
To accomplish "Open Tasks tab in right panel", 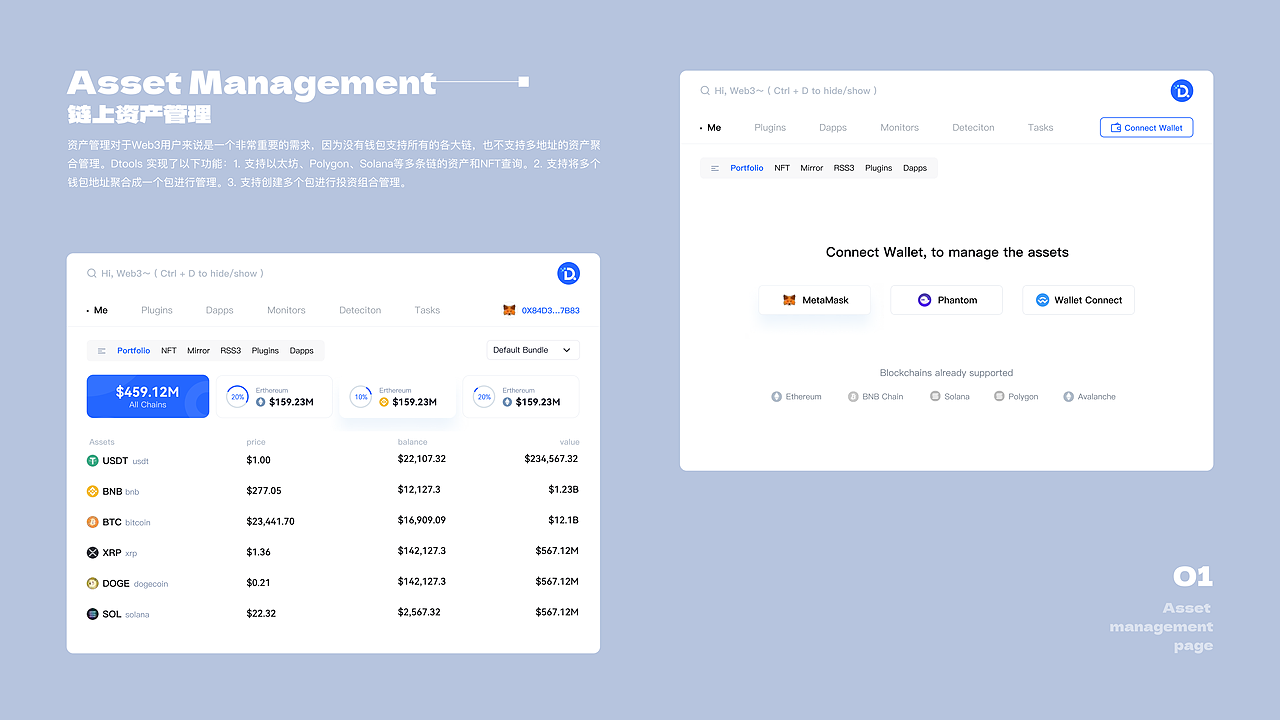I will click(x=1041, y=128).
